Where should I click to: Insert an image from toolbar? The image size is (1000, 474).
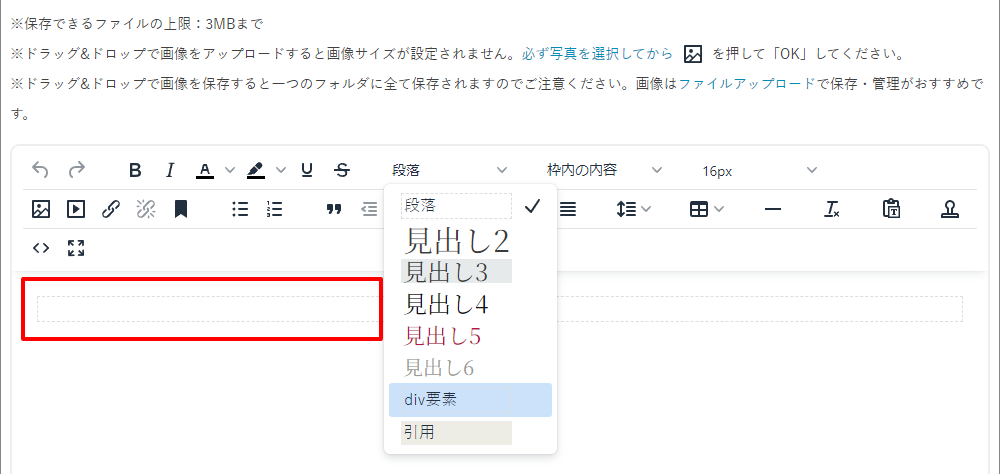[41, 209]
